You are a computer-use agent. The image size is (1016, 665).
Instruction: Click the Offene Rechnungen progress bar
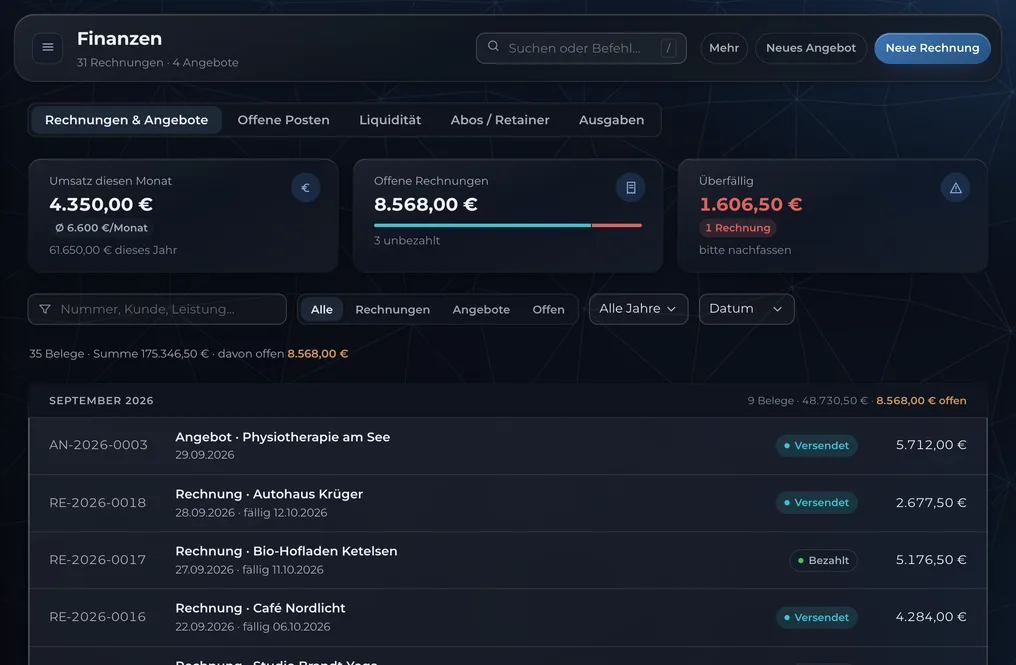coord(507,225)
